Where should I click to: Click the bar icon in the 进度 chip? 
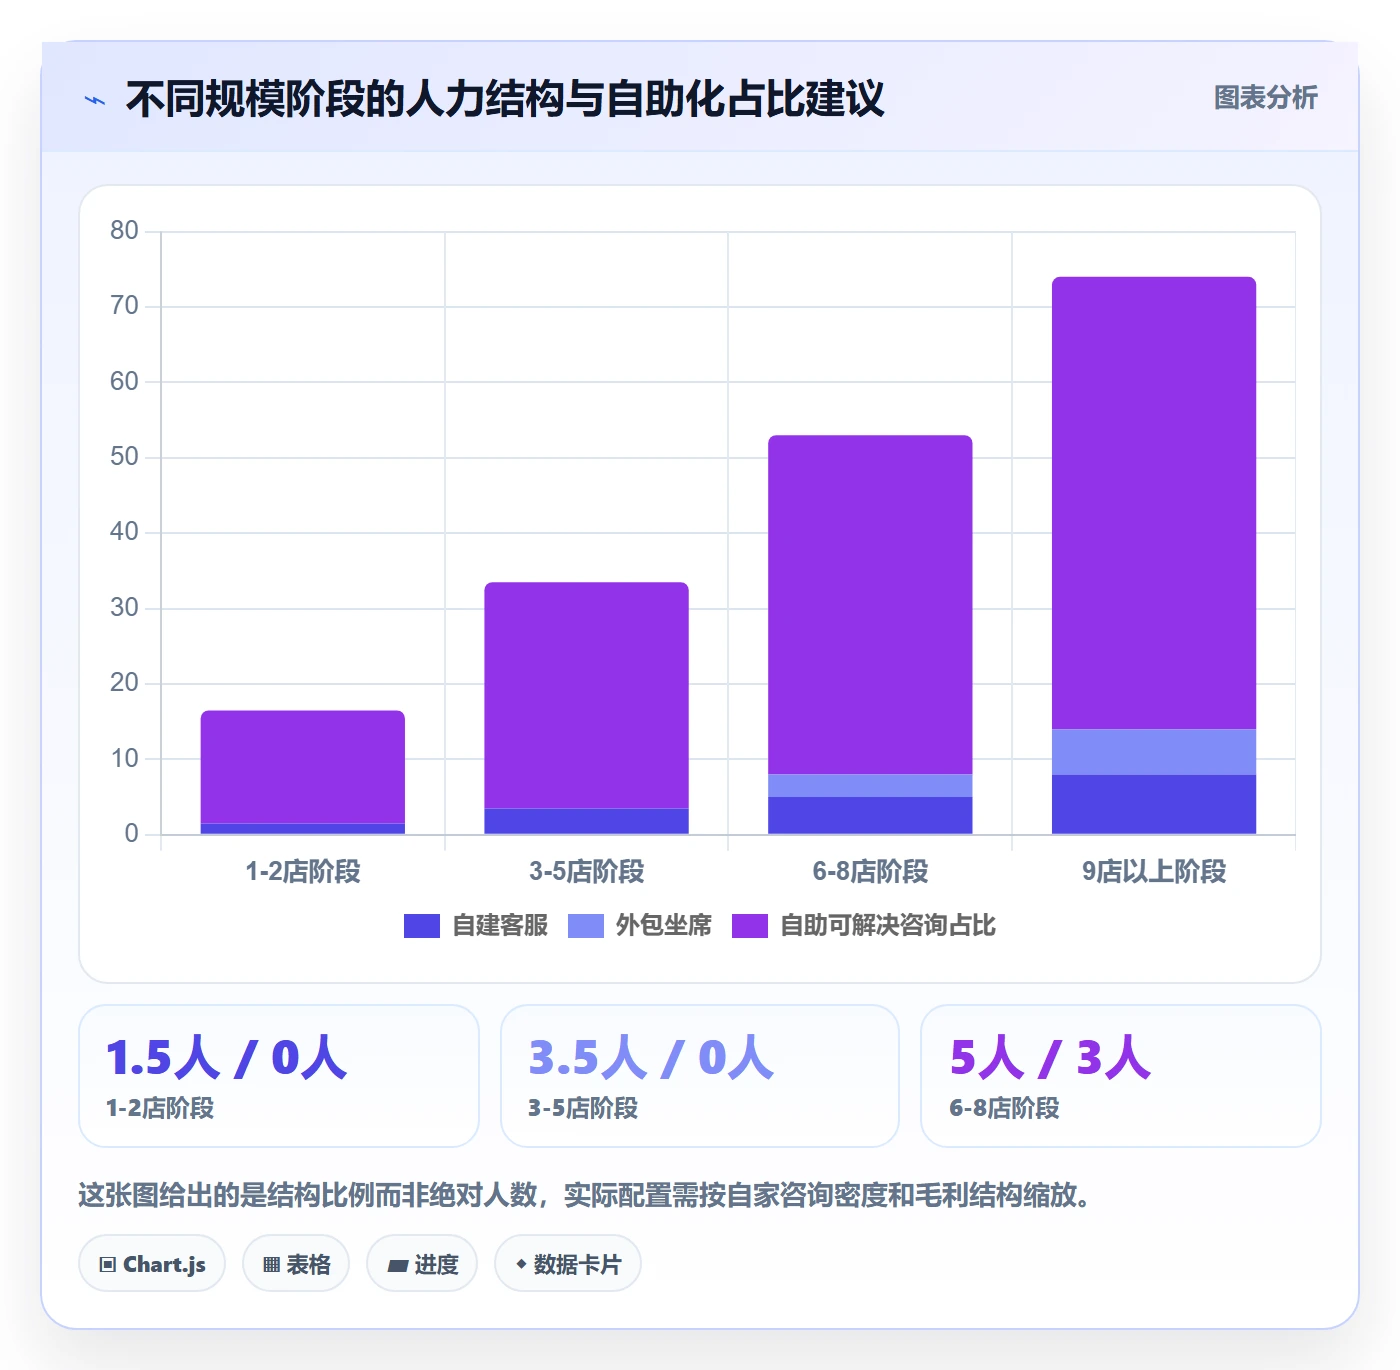point(398,1266)
